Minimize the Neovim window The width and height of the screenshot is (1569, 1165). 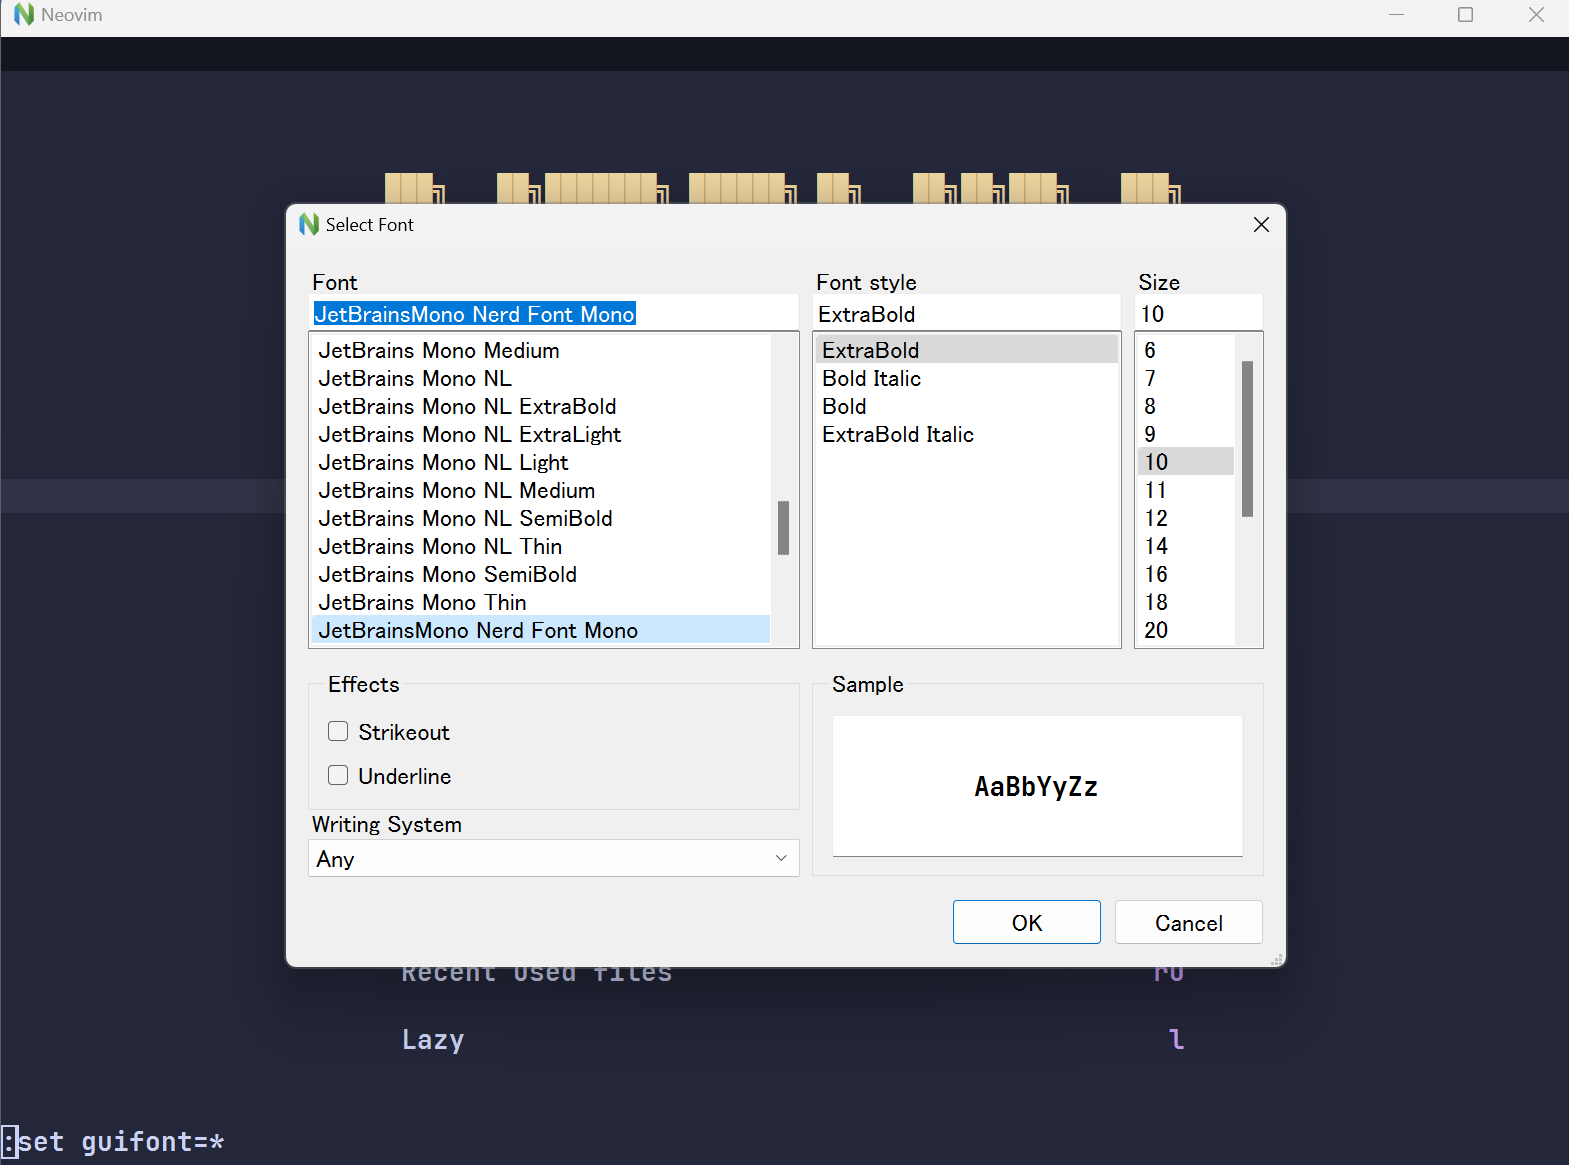[1397, 15]
